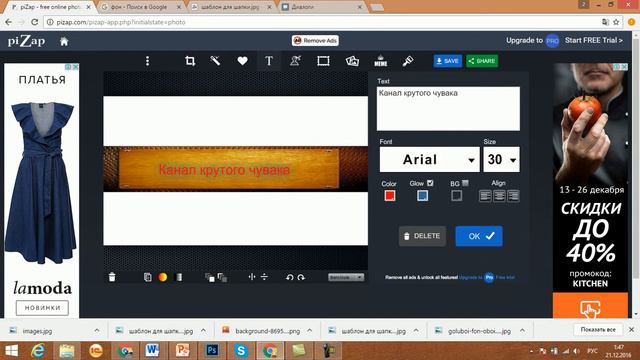Open the dropdown in the bottom toolbar
The width and height of the screenshot is (640, 360).
tap(346, 277)
